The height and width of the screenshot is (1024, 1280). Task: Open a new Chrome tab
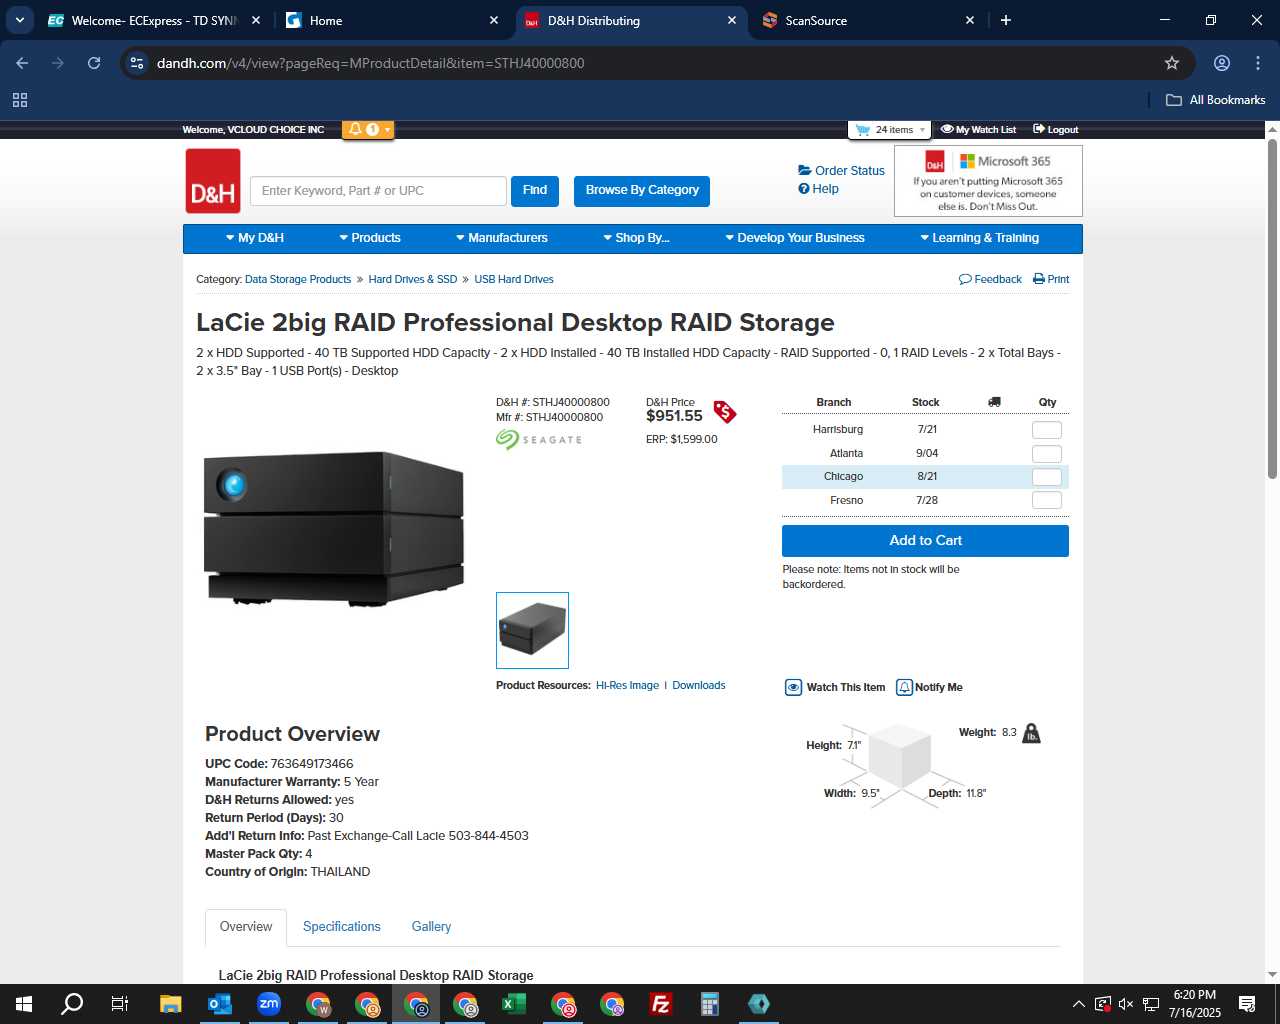1006,20
